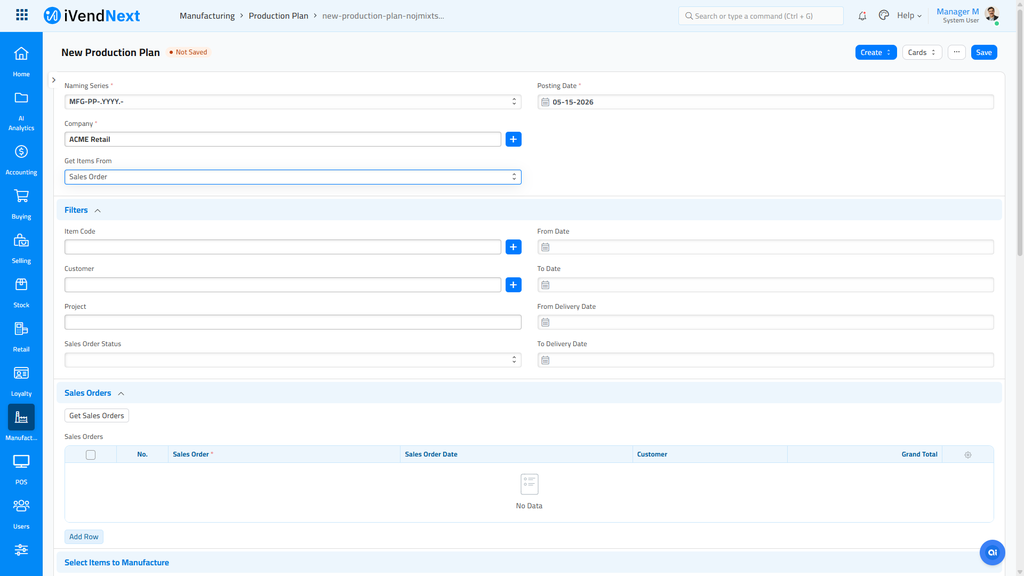Click the To Date field
The width and height of the screenshot is (1024, 576).
pyautogui.click(x=765, y=285)
